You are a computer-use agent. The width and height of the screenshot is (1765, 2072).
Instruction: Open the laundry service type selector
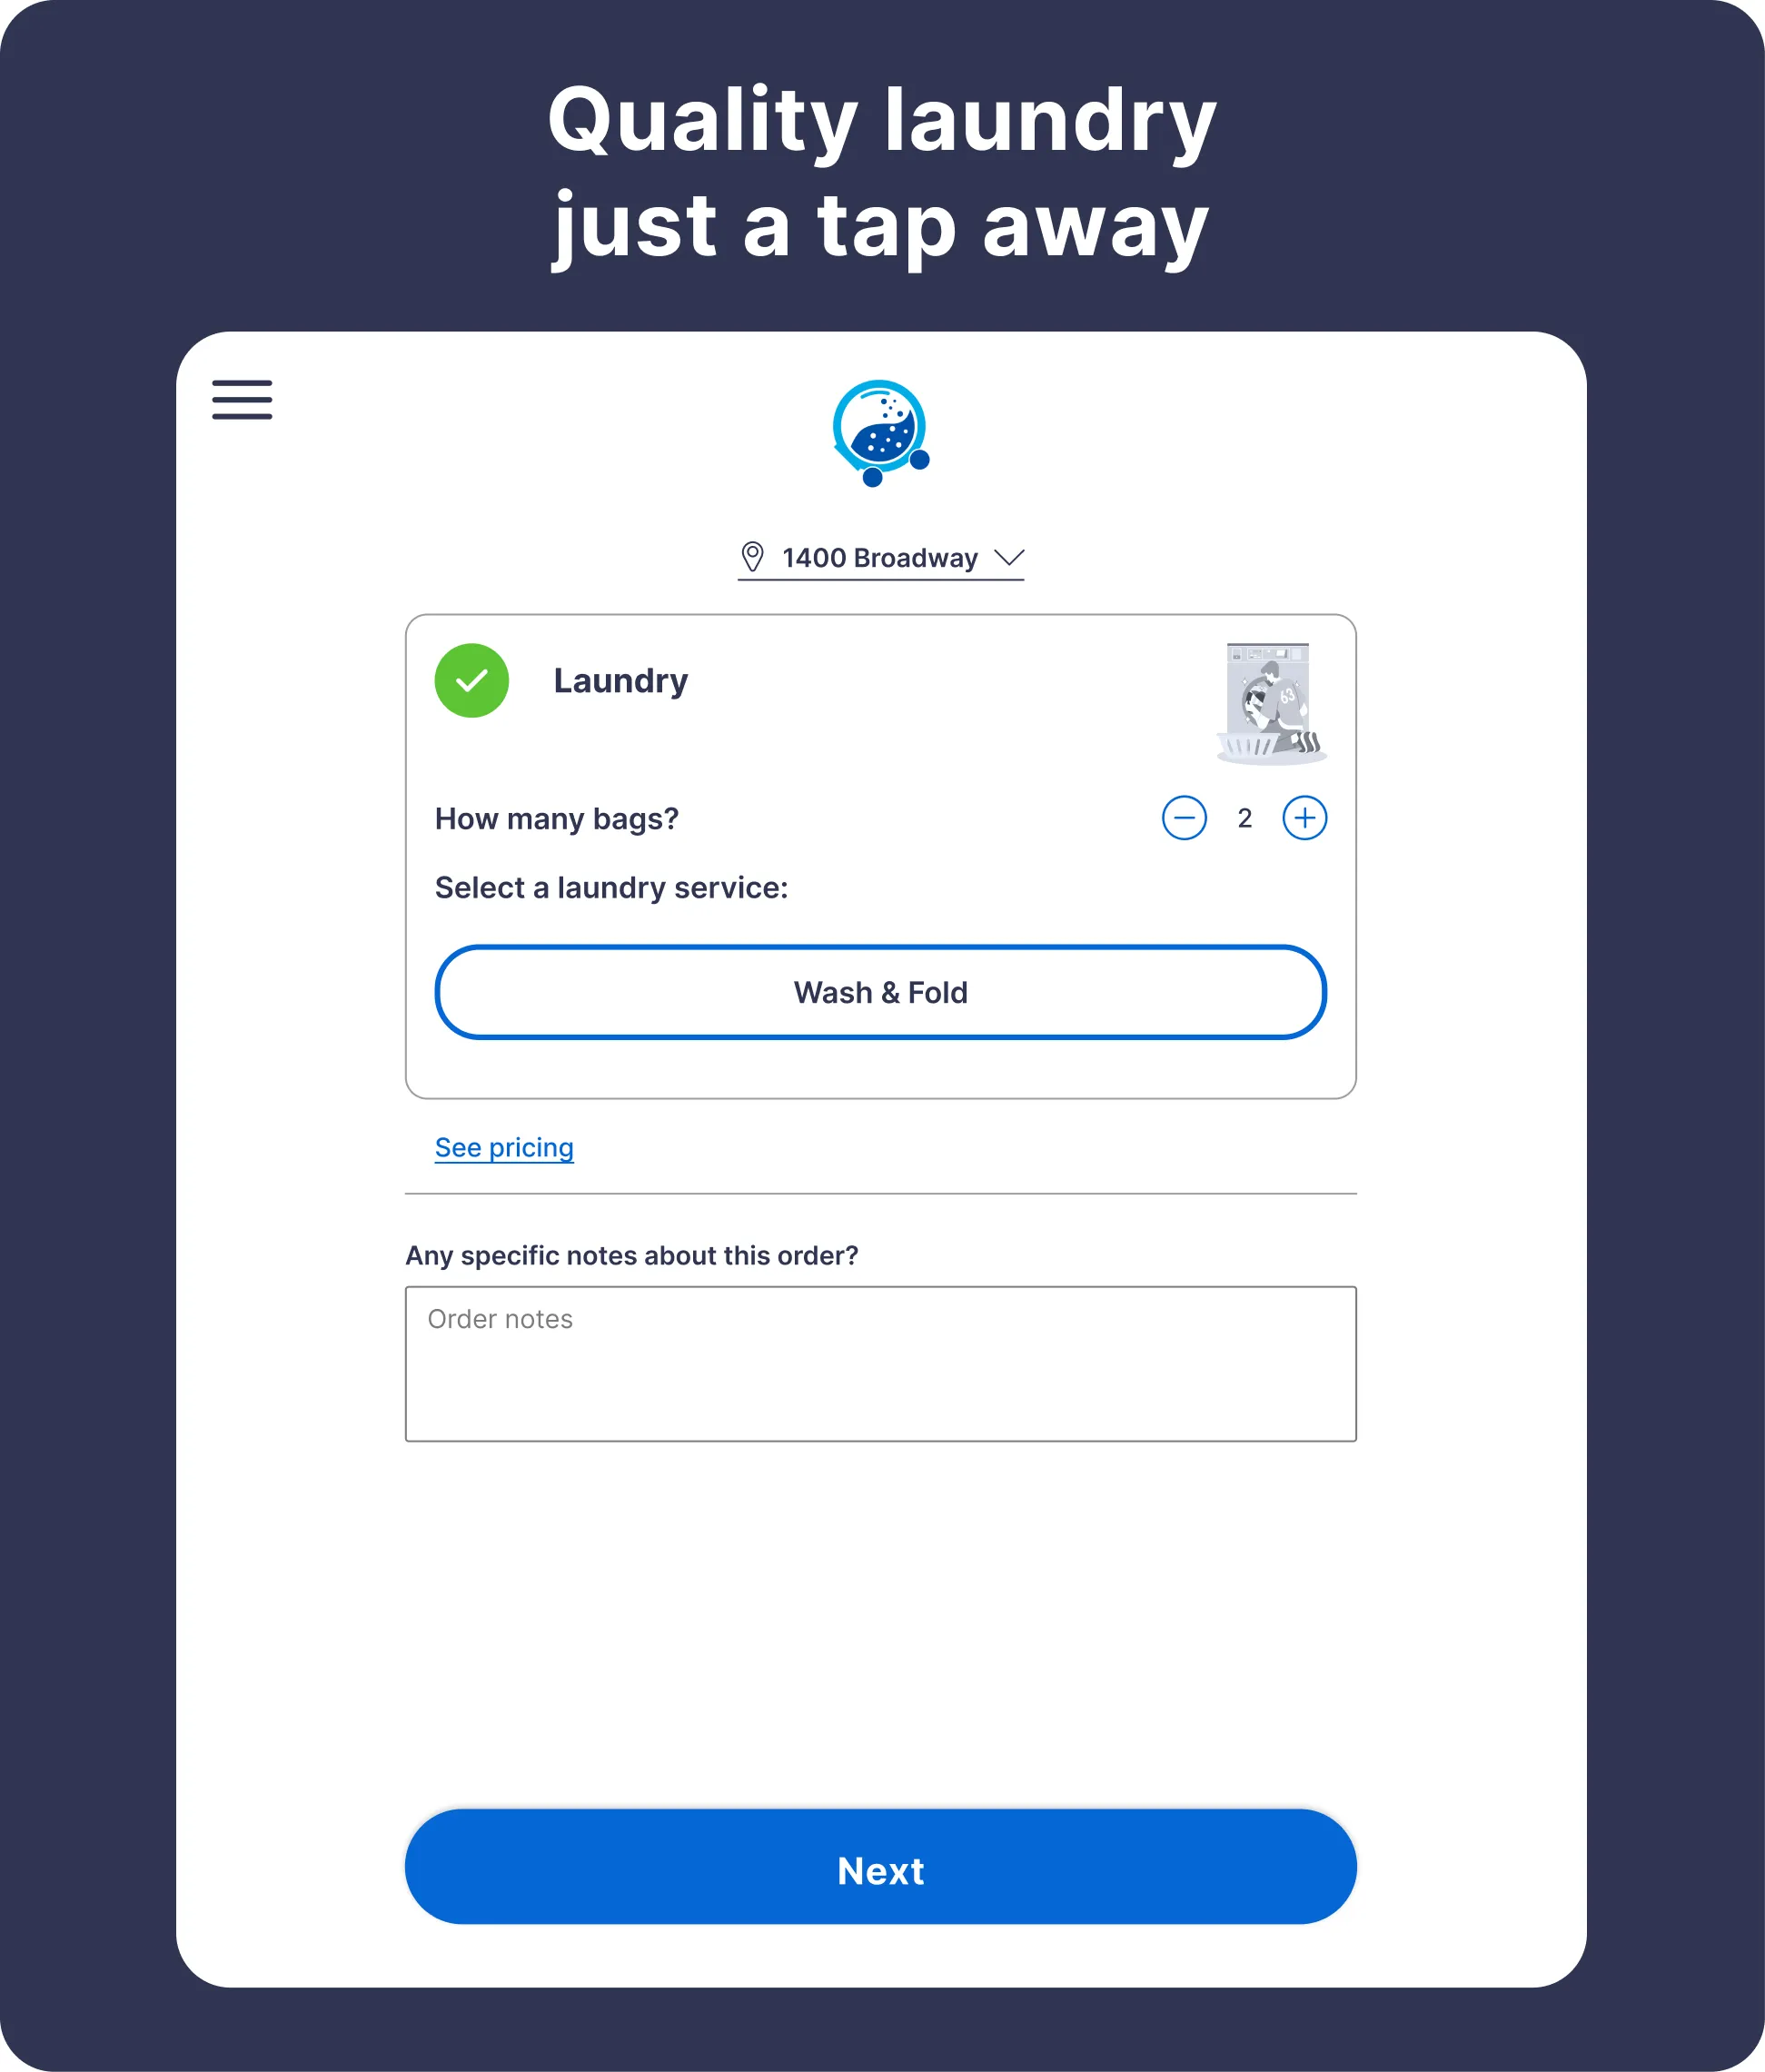[881, 991]
